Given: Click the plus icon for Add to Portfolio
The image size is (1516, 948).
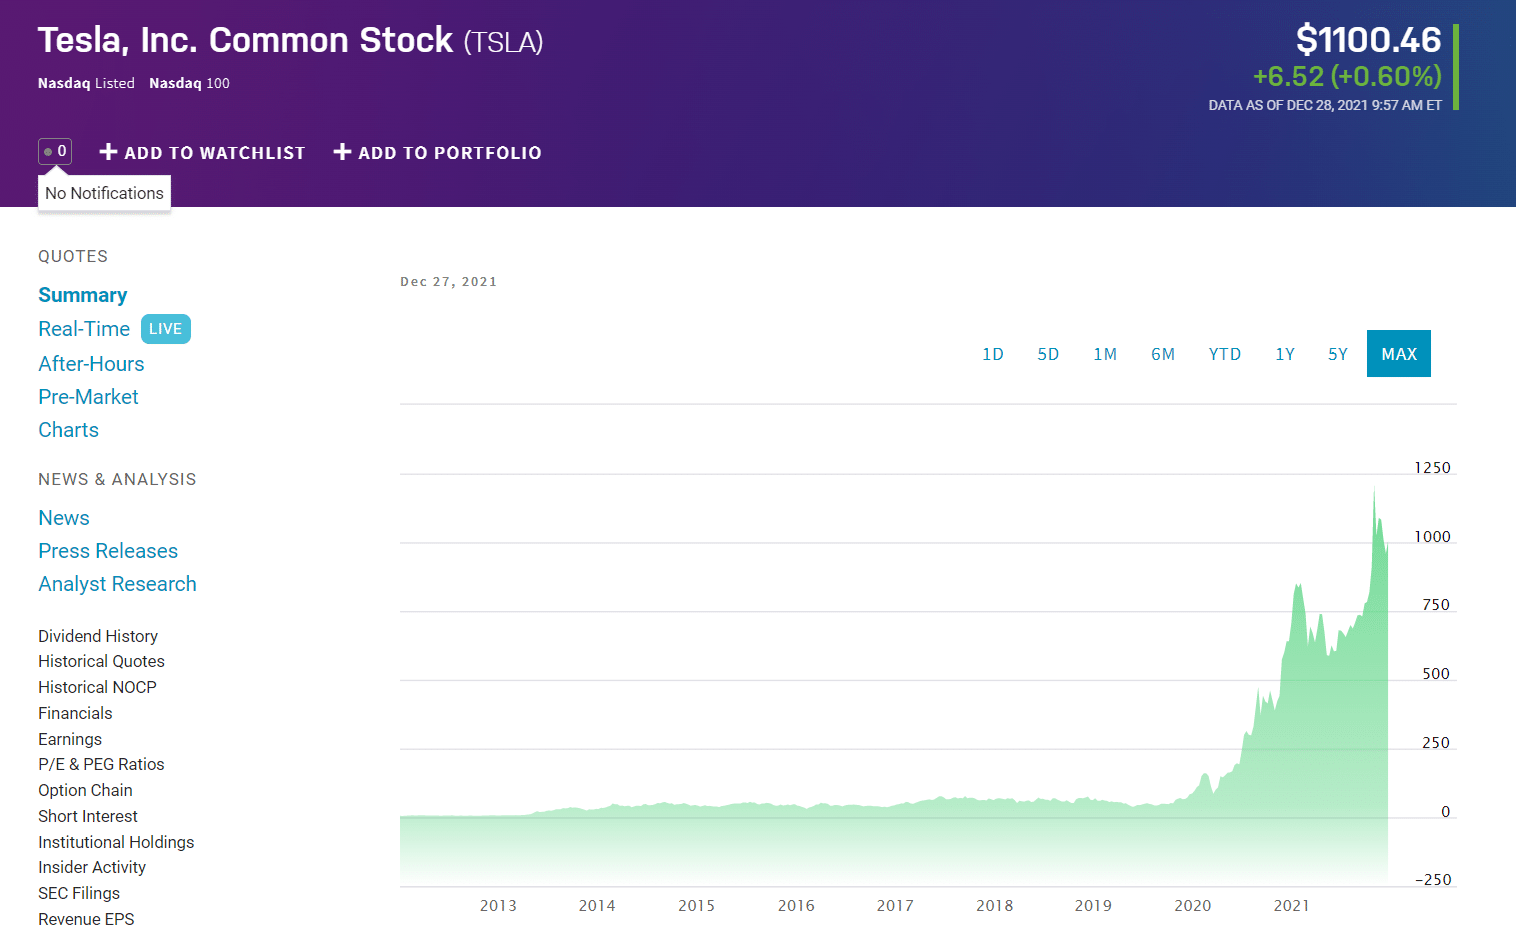Looking at the screenshot, I should click(x=342, y=152).
